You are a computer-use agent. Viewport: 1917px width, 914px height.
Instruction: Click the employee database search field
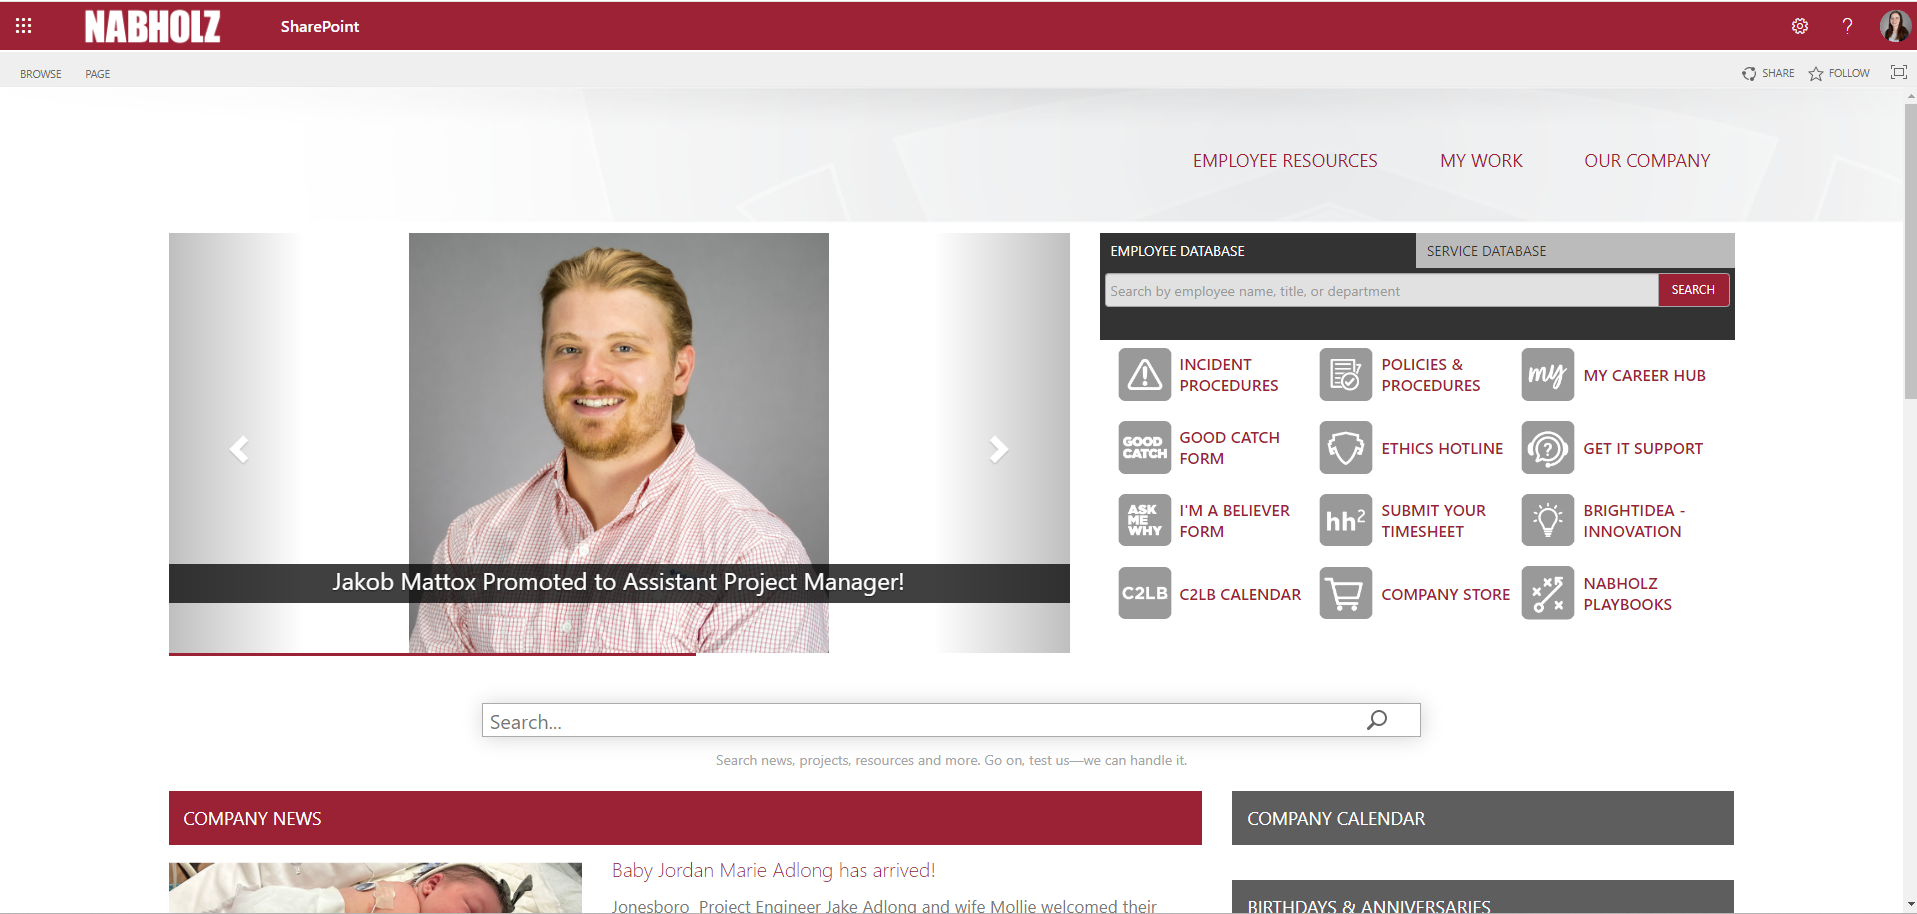point(1380,291)
